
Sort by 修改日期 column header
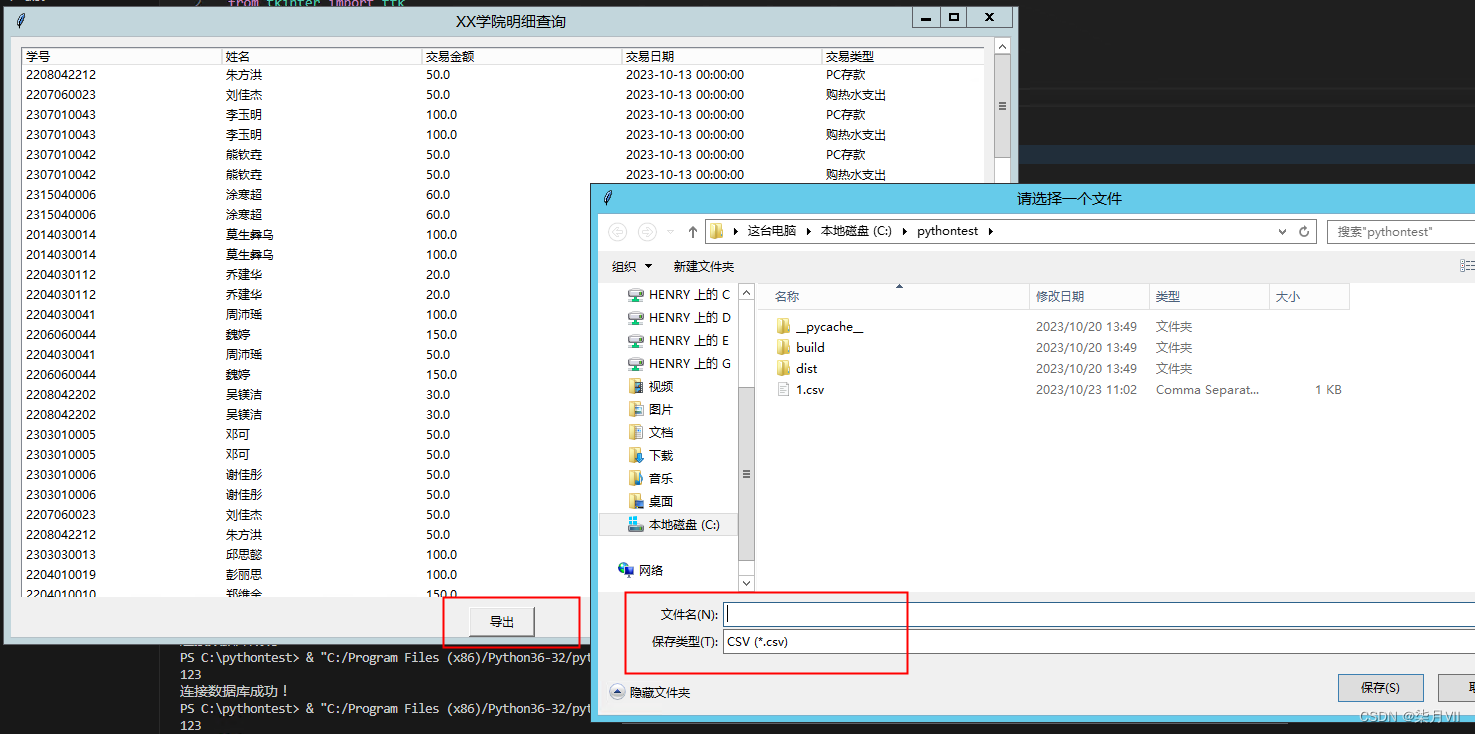pyautogui.click(x=1090, y=297)
